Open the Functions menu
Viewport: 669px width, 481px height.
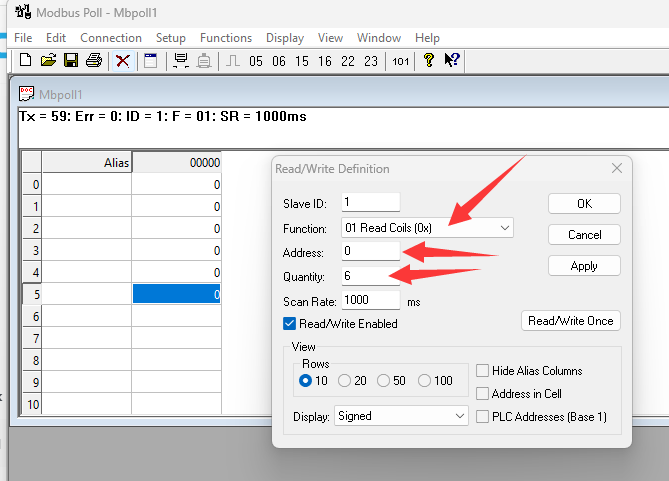(225, 38)
